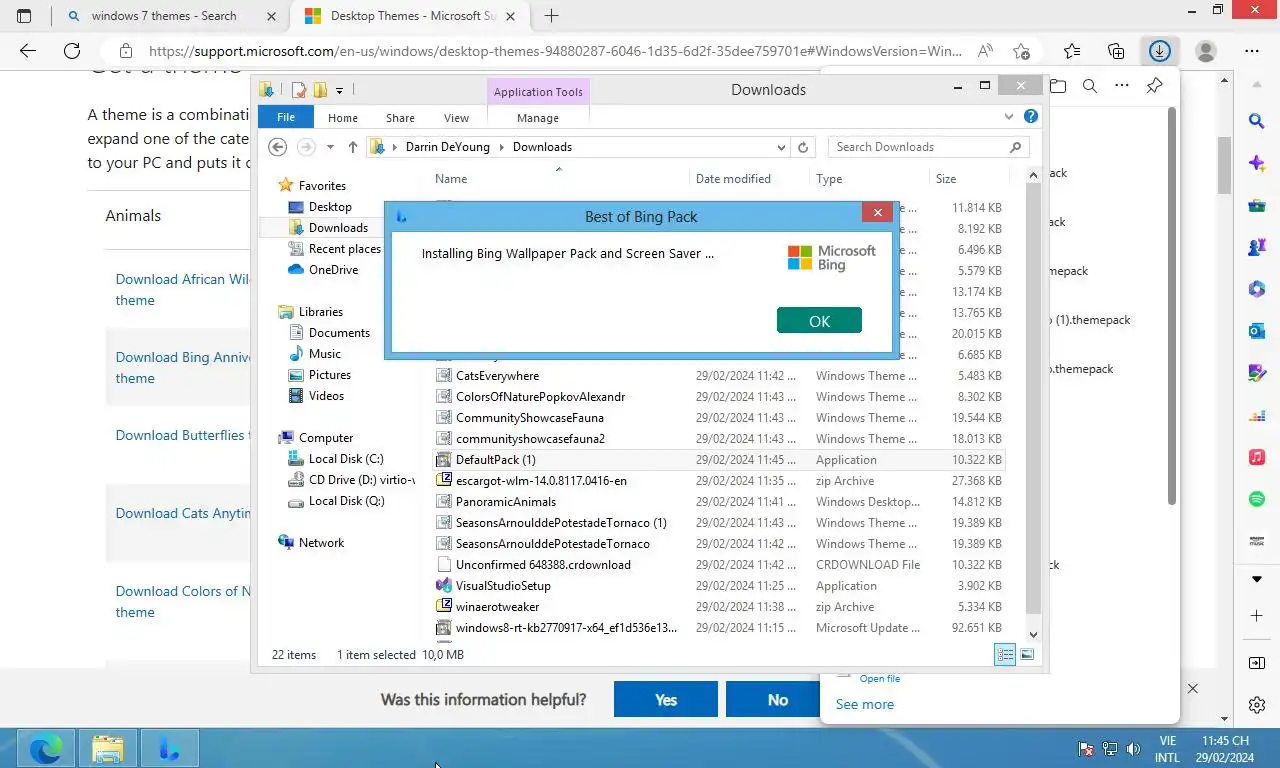Select the Music library
The image size is (1280, 768).
point(324,354)
